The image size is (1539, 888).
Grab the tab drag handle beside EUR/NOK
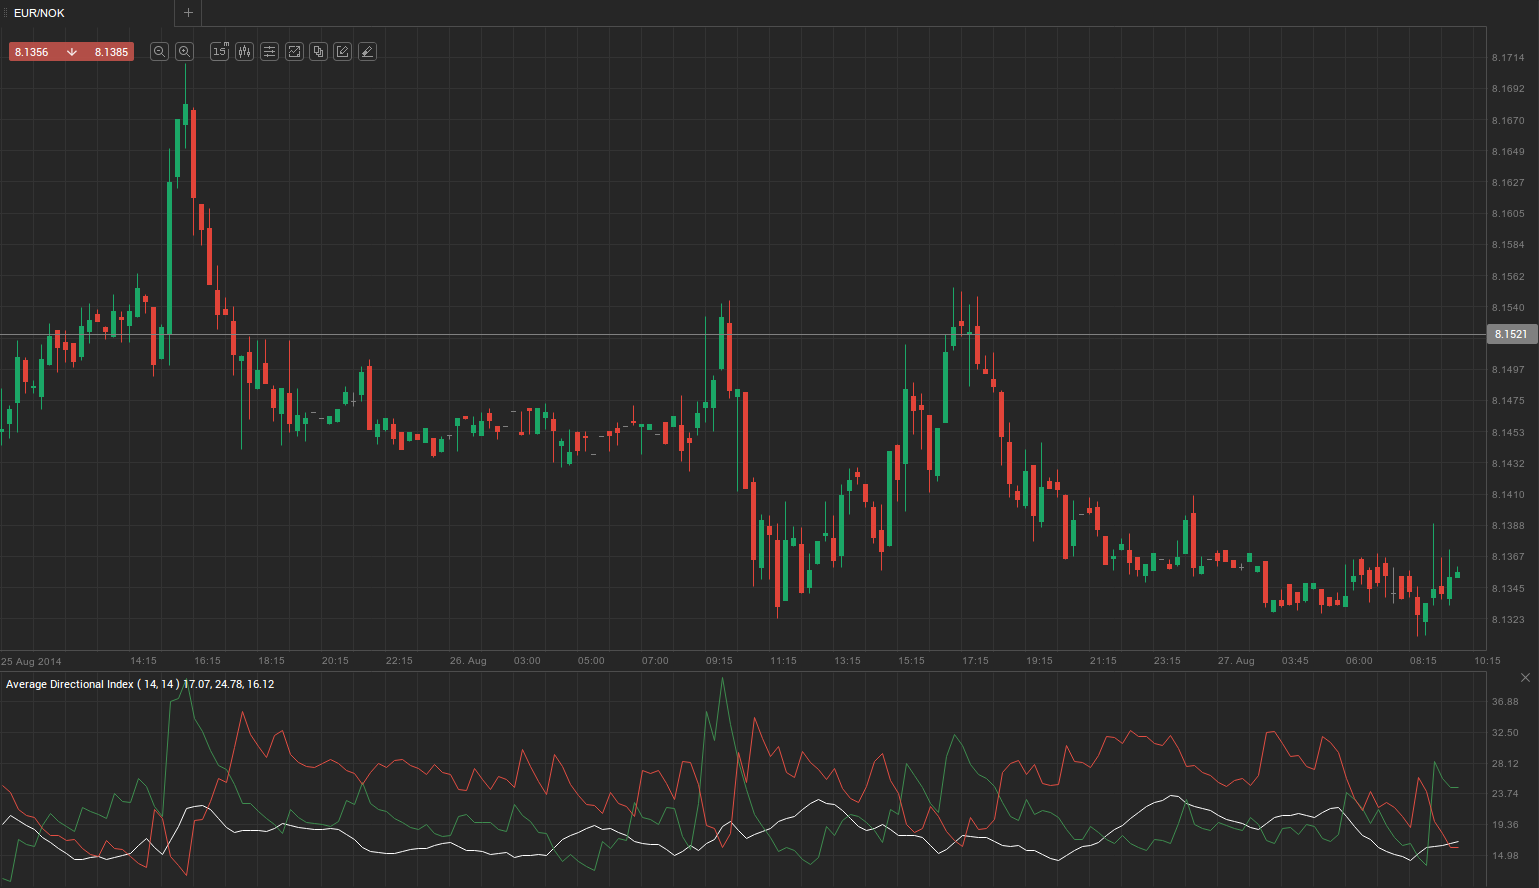[5, 13]
